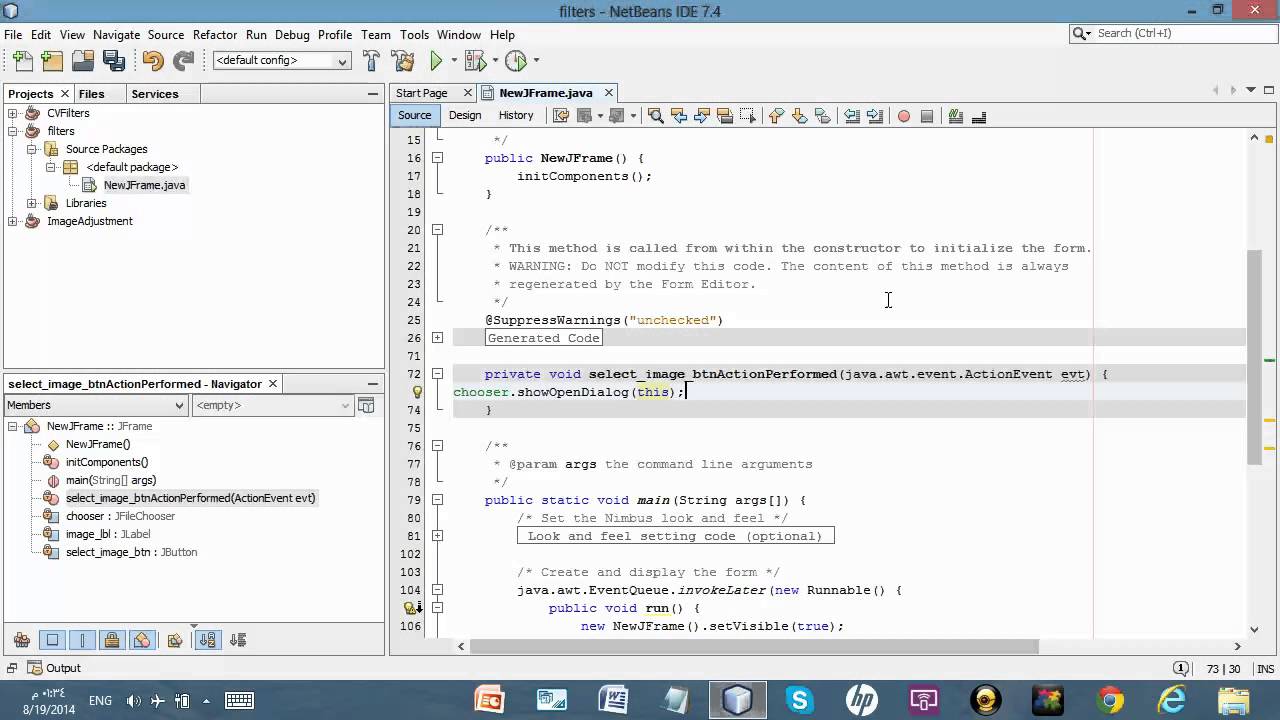Switch to the Services tab
Image resolution: width=1280 pixels, height=720 pixels.
154,93
